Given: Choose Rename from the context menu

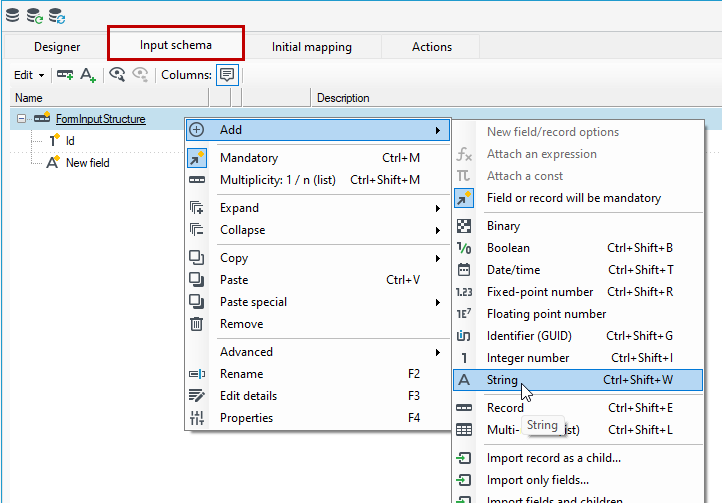Looking at the screenshot, I should 318,374.
